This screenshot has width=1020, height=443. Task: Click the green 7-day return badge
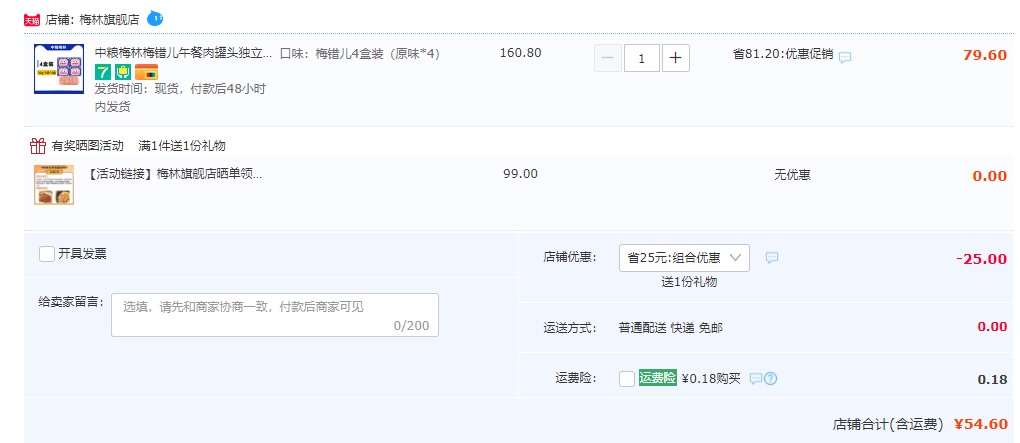pyautogui.click(x=103, y=72)
